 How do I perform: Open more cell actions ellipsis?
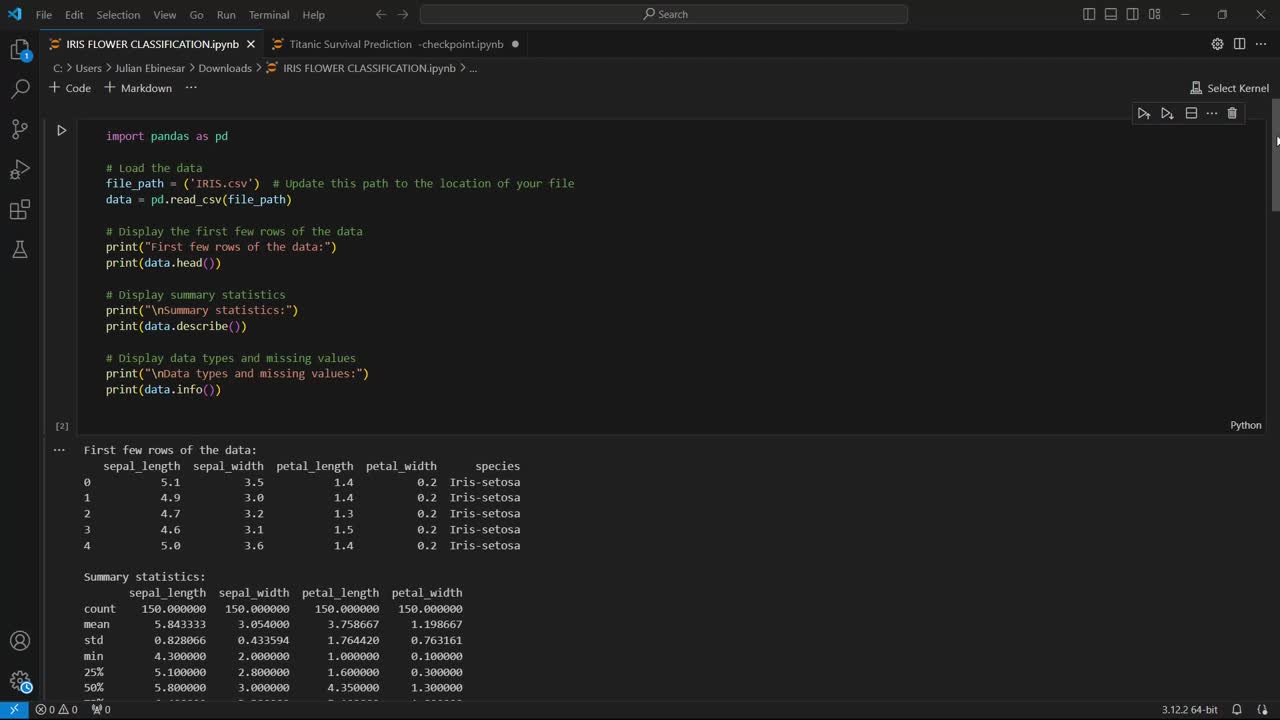tap(1212, 113)
